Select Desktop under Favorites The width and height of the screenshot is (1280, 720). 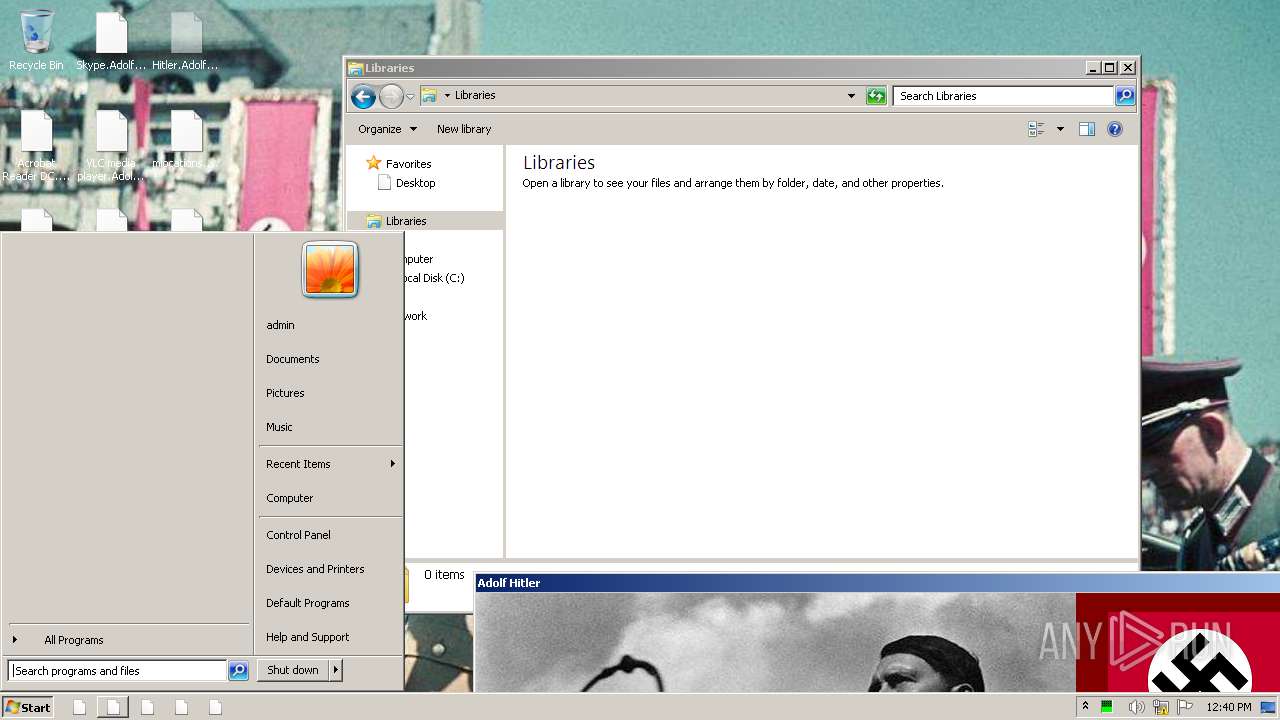pos(406,183)
